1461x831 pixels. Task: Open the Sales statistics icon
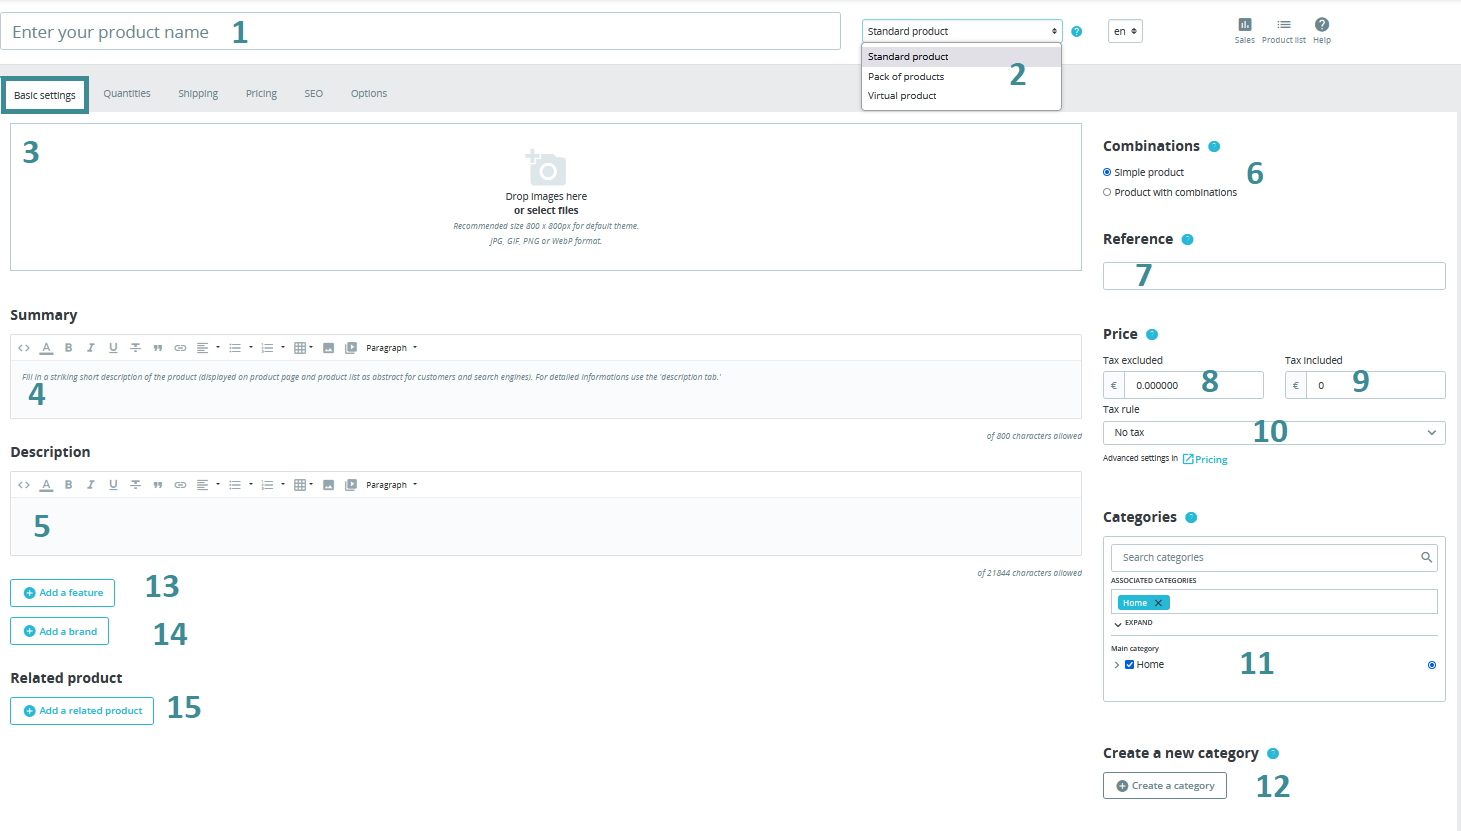click(x=1244, y=25)
